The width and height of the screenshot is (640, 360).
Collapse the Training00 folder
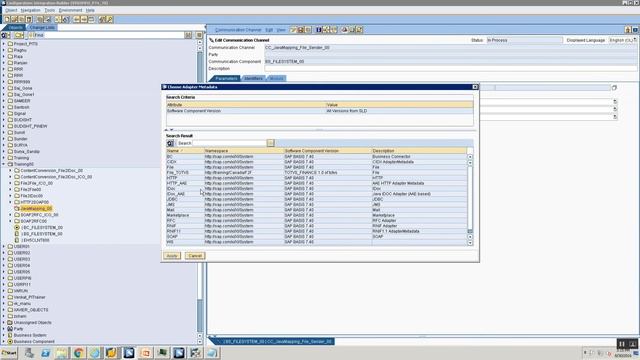(4, 164)
